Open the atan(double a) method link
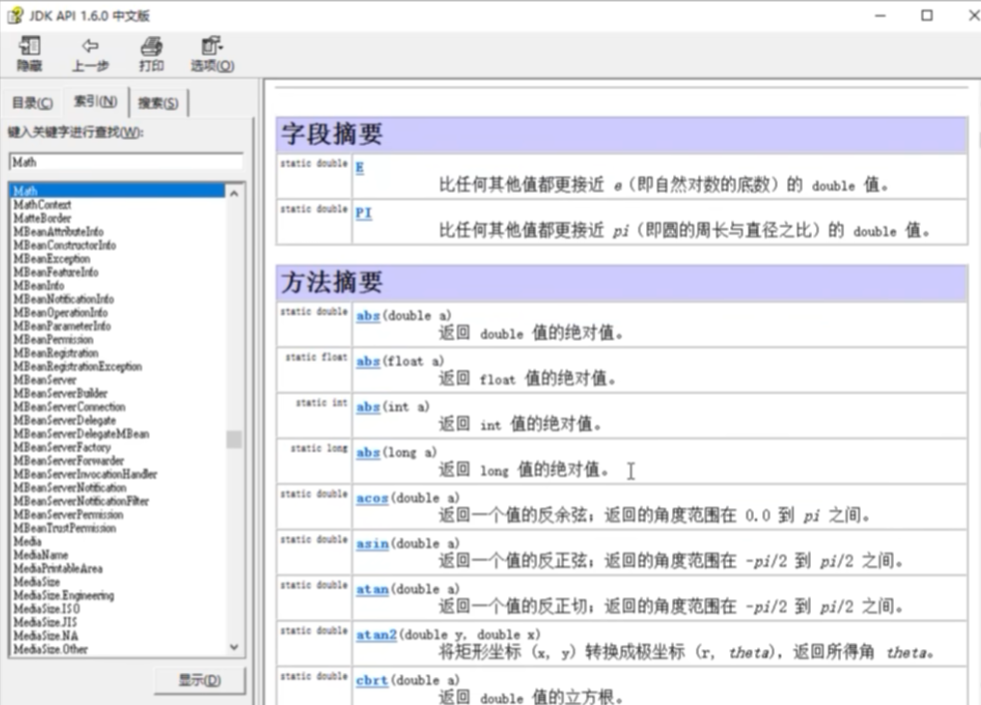Viewport: 981px width, 705px height. tap(372, 589)
